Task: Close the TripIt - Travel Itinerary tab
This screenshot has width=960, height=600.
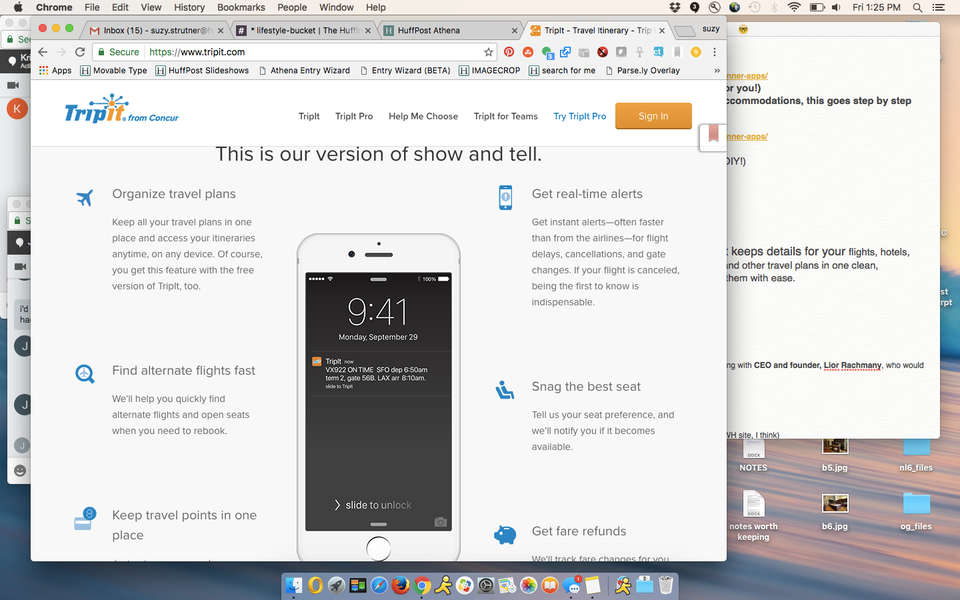Action: point(662,30)
